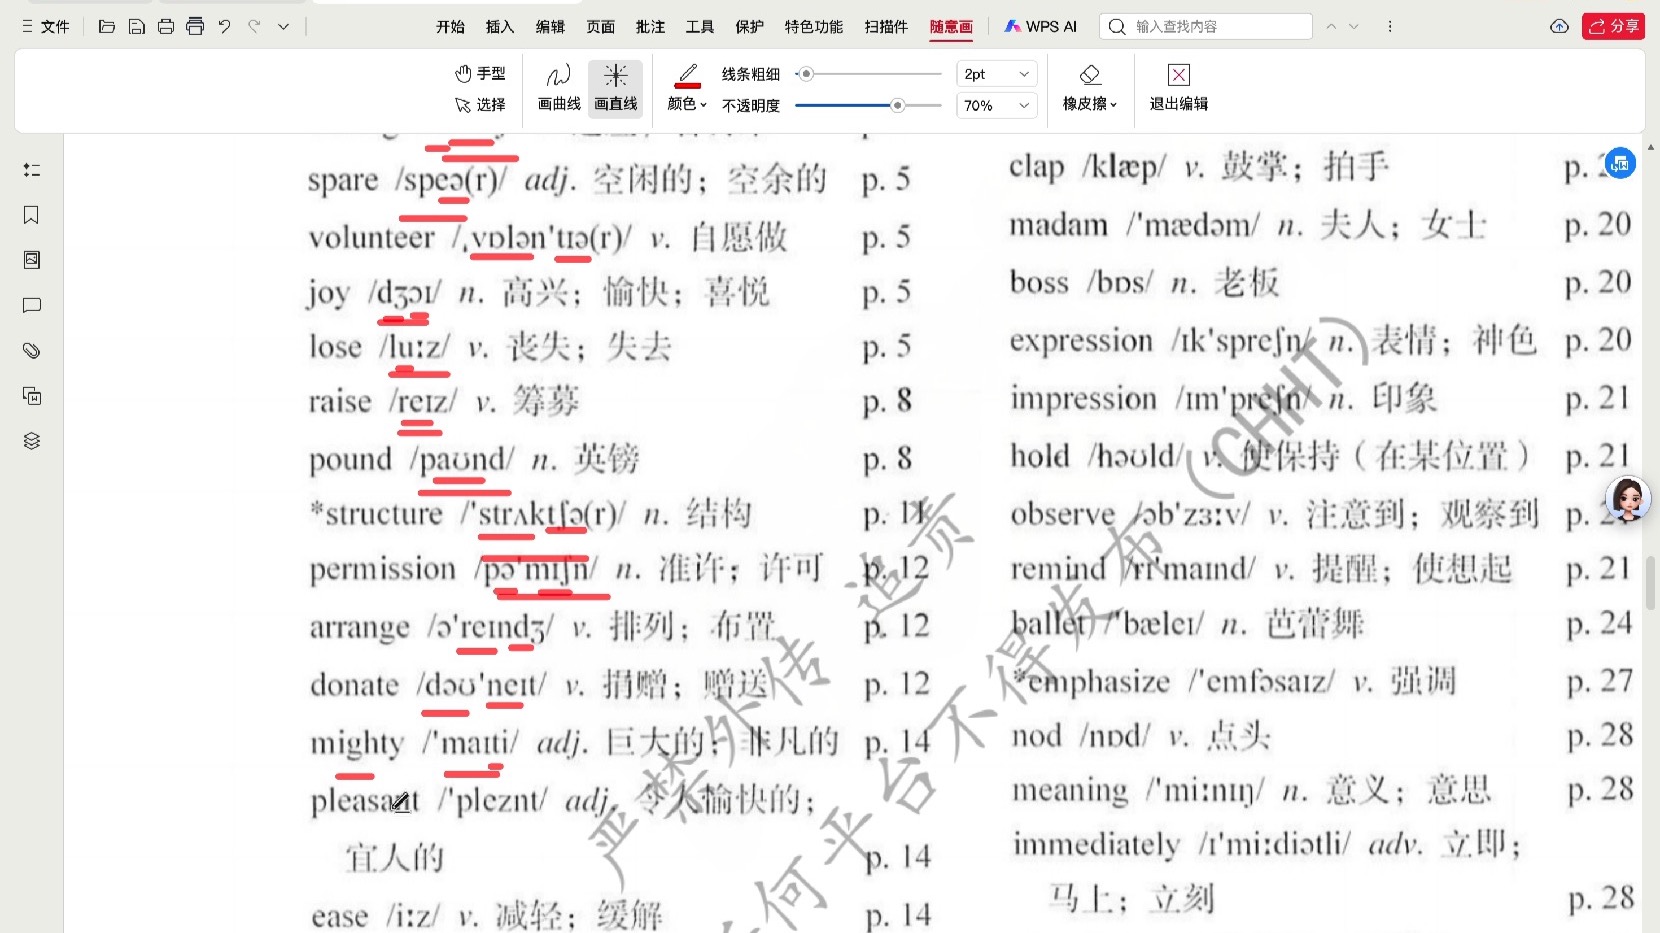Click the vertical scrollbar thumb
Image resolution: width=1660 pixels, height=933 pixels.
(x=1650, y=582)
